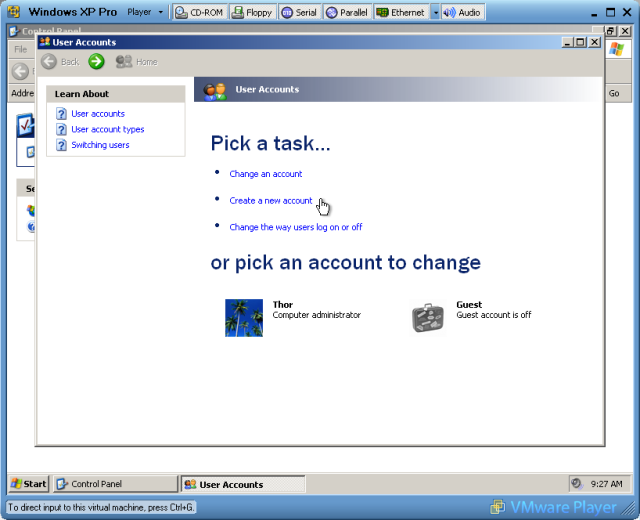Open the 'User accounts' help topic
The height and width of the screenshot is (520, 640).
click(98, 114)
